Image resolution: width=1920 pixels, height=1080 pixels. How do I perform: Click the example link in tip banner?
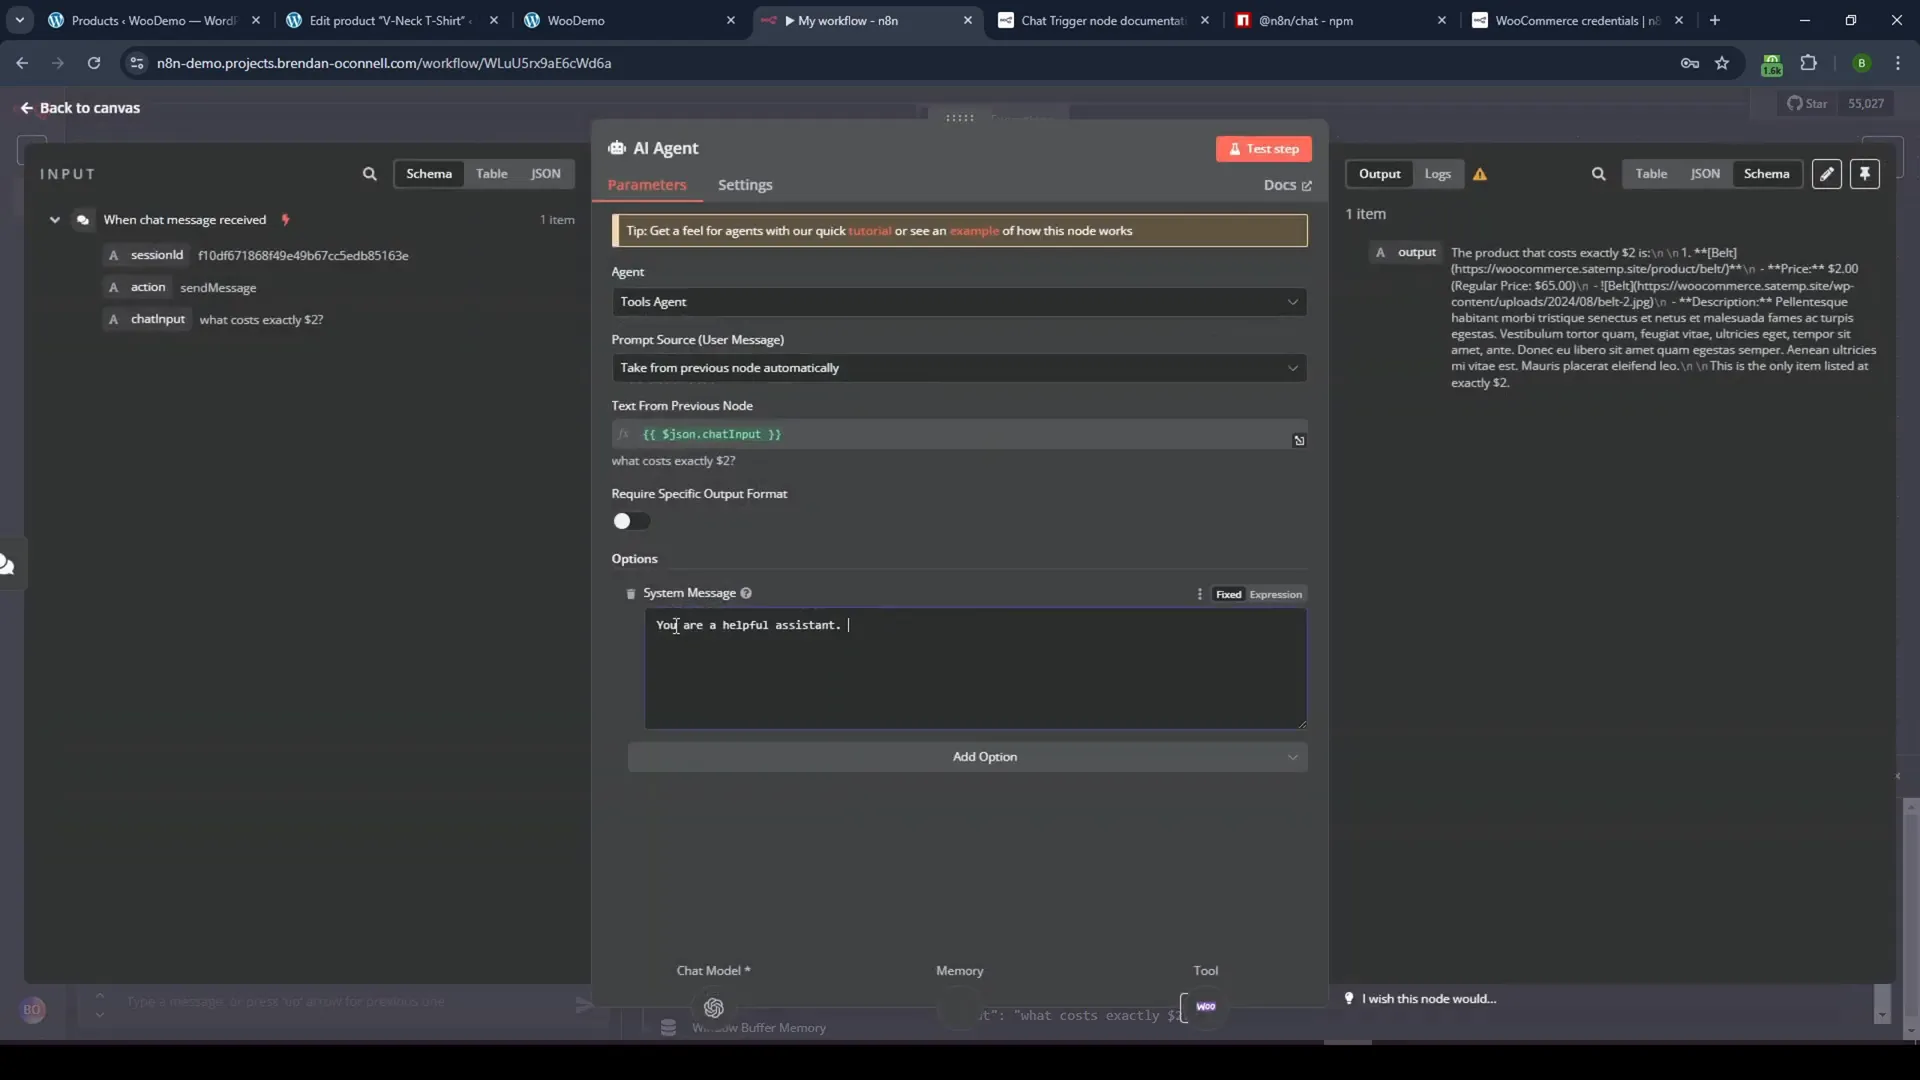(973, 231)
